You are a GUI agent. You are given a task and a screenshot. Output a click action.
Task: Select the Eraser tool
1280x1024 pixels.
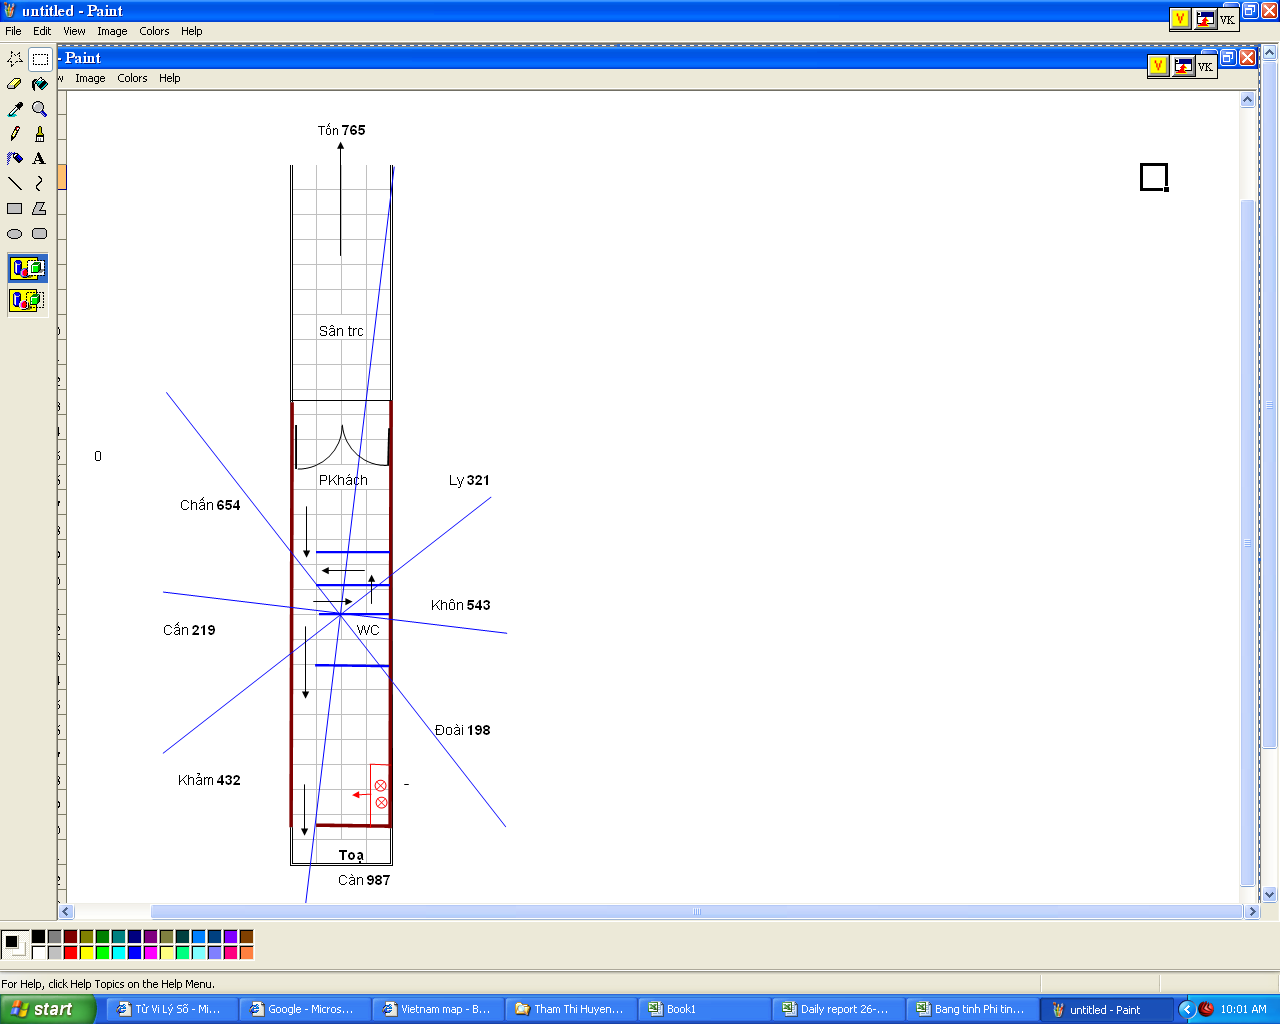tap(15, 84)
